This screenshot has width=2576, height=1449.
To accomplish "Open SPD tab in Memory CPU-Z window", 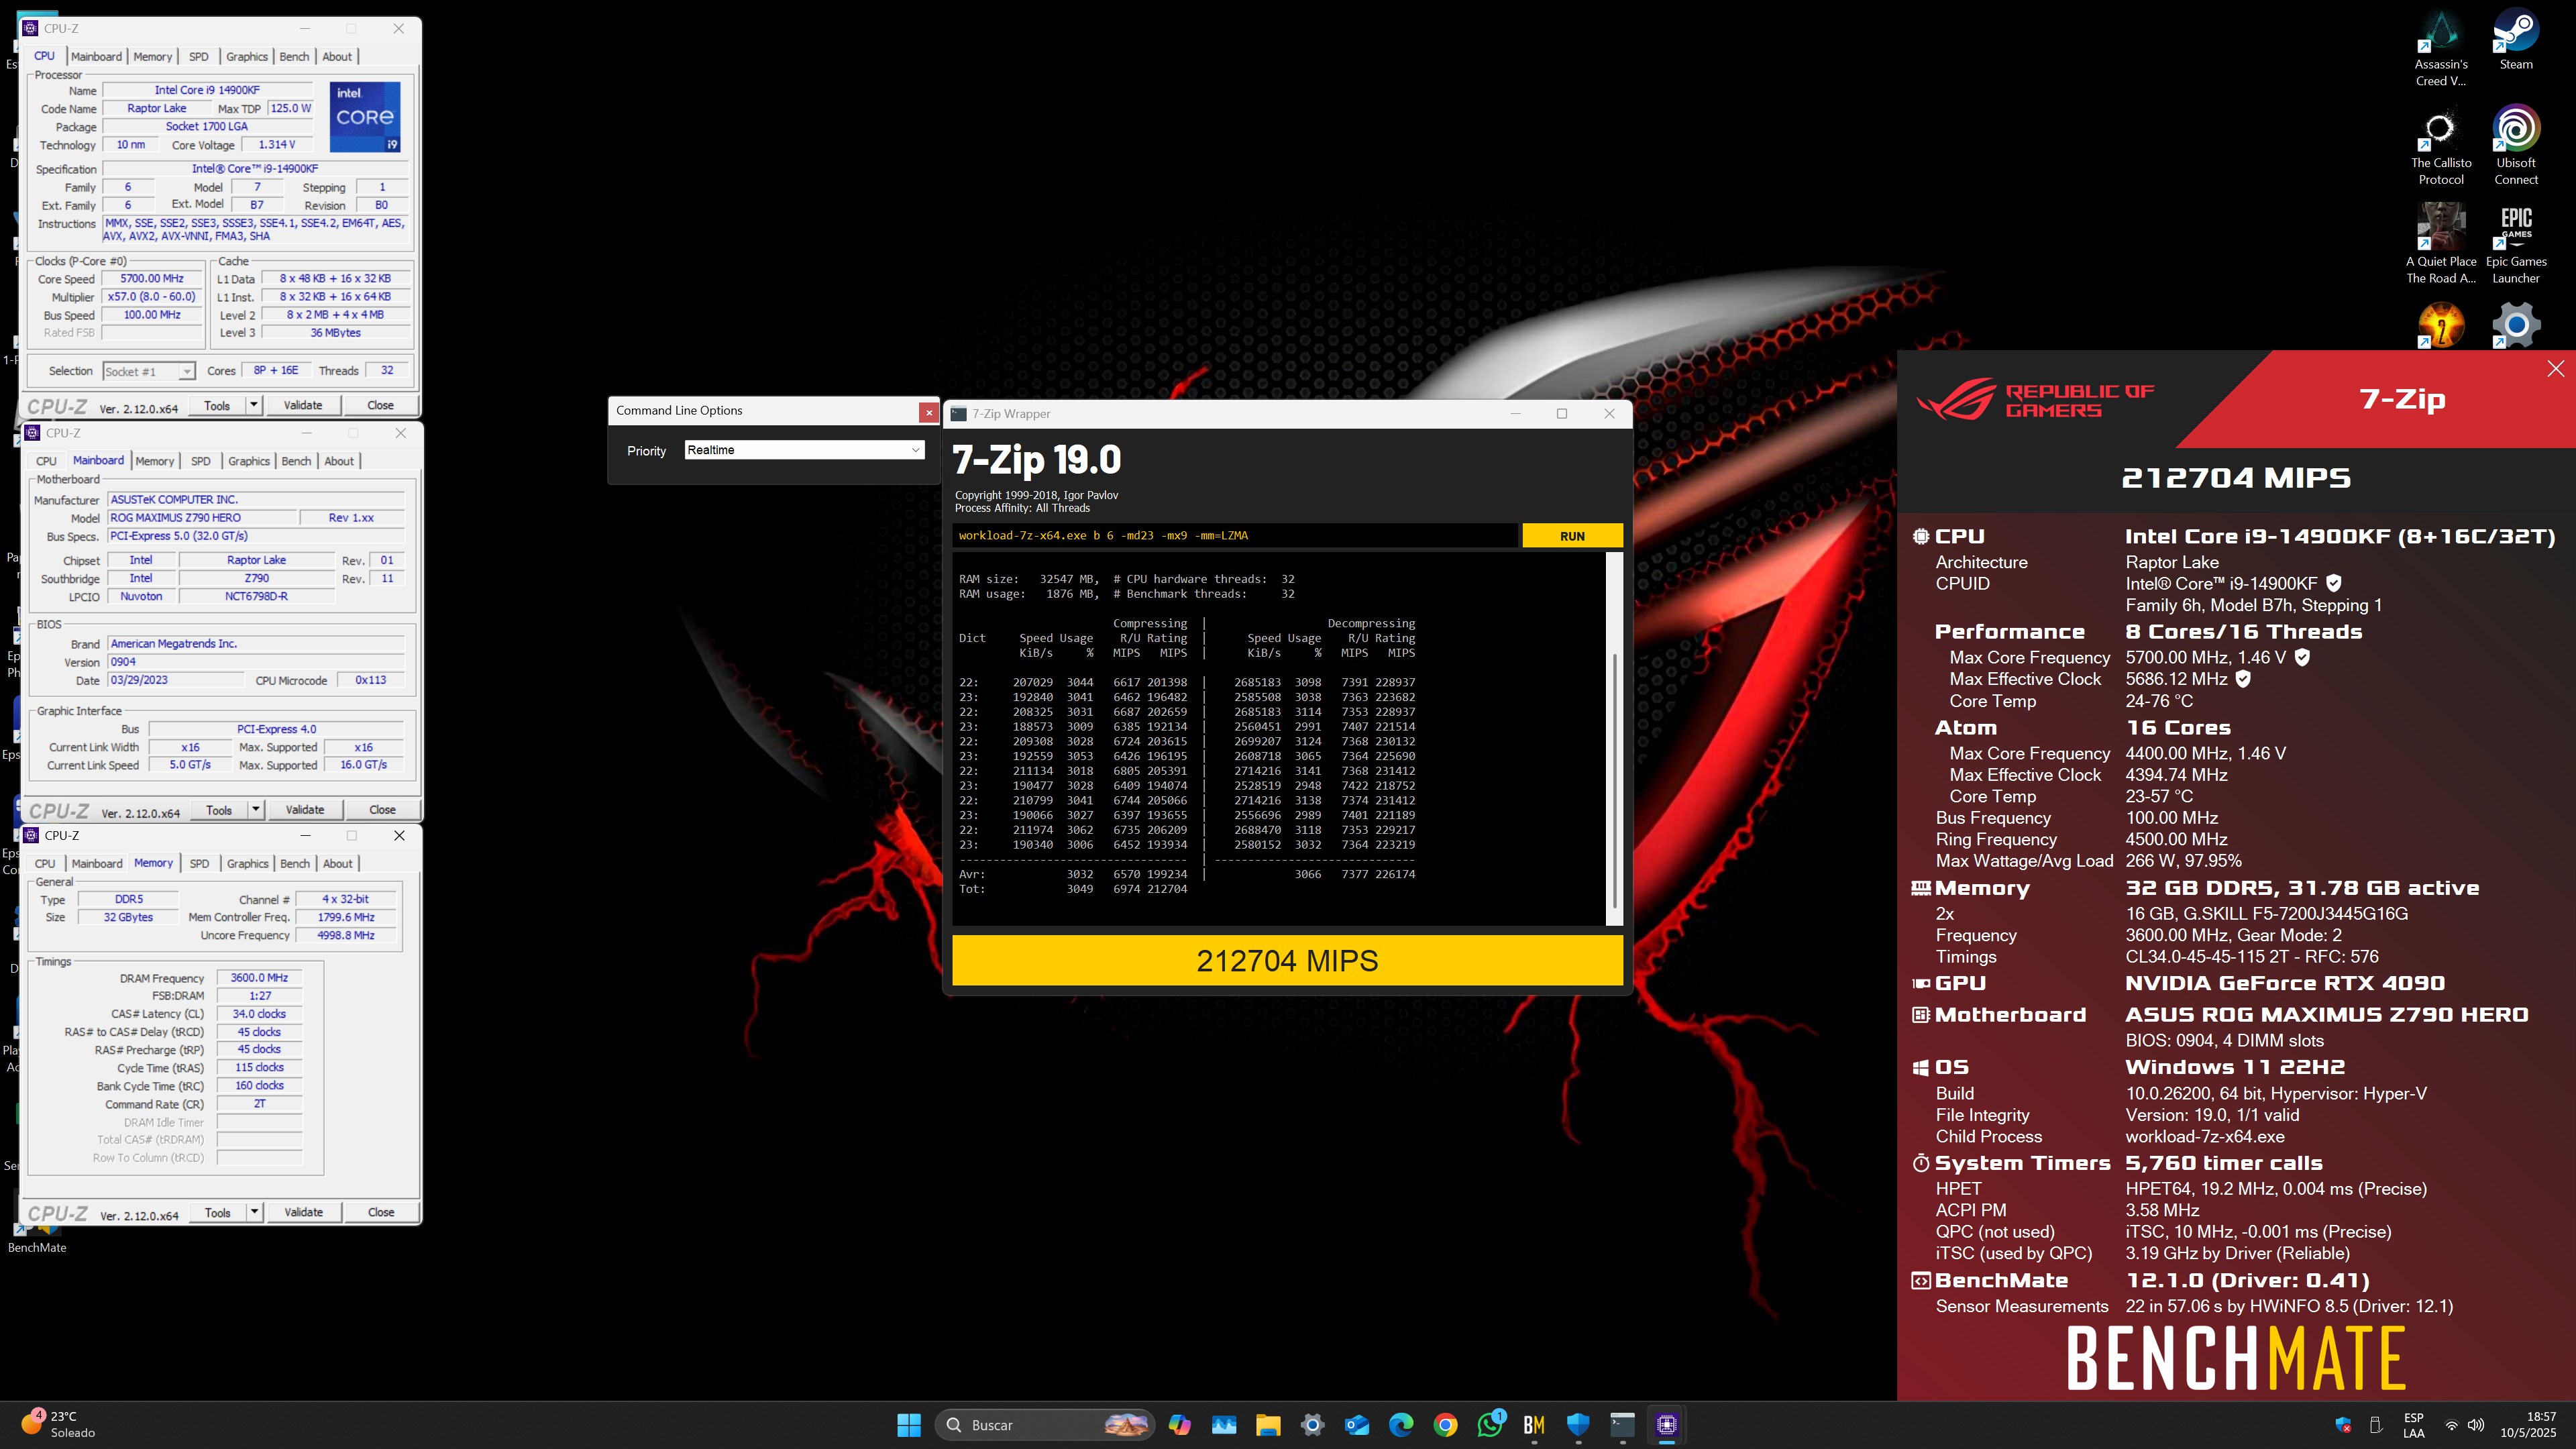I will (199, 864).
